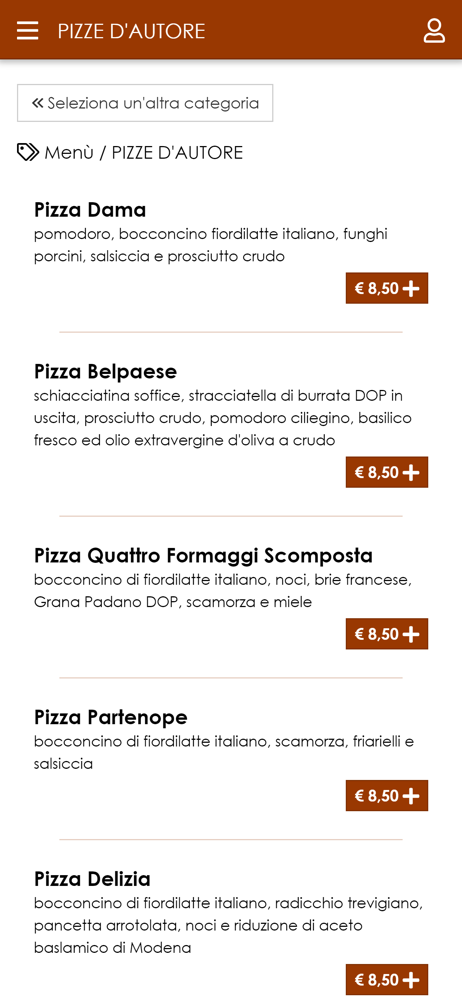Select Pizza Delizia title
This screenshot has width=462, height=1000.
coord(92,879)
